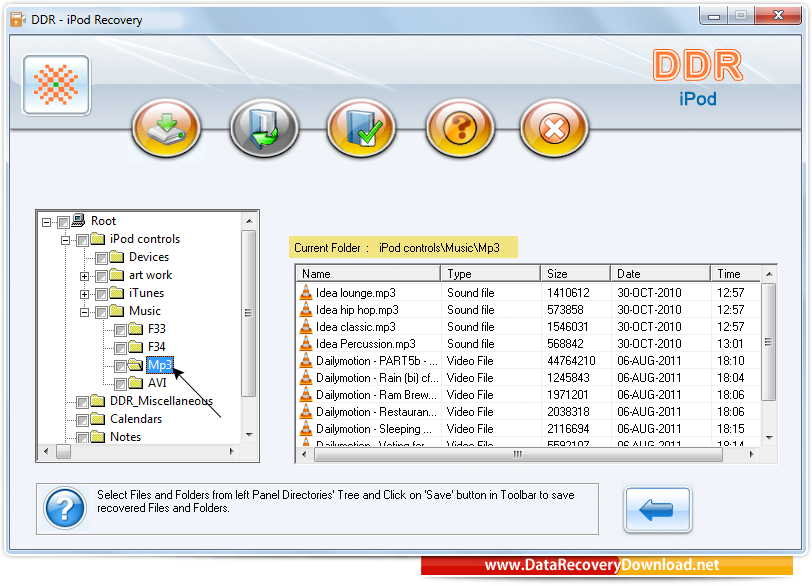Check the Devices folder checkbox
812x586 pixels.
point(102,258)
